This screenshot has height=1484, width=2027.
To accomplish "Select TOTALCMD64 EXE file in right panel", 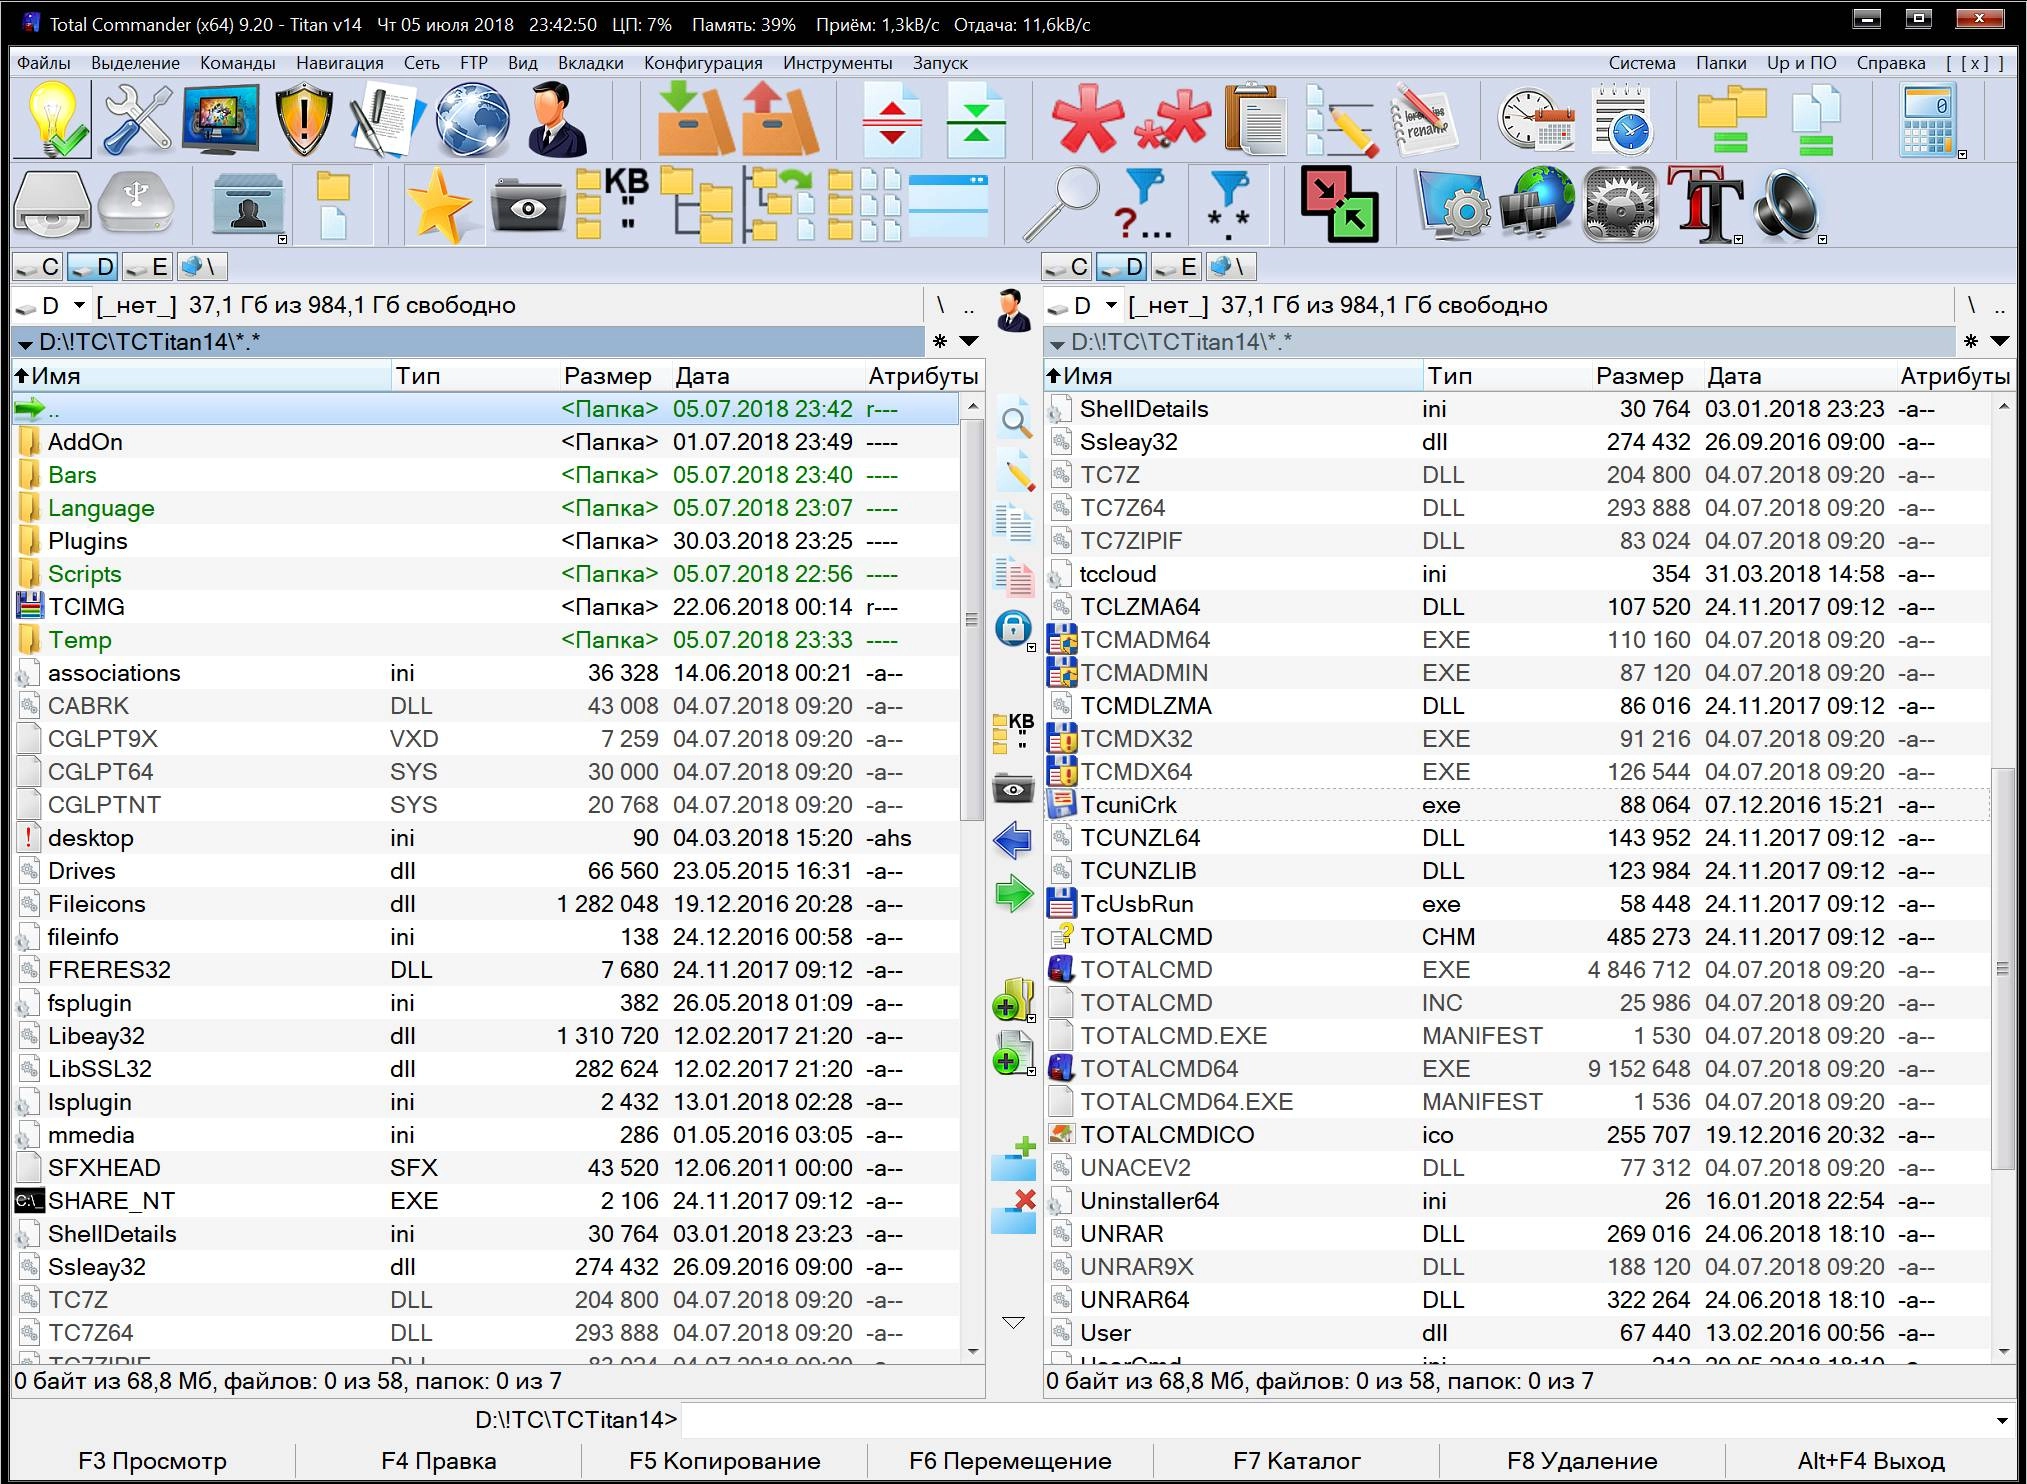I will [x=1517, y=1069].
